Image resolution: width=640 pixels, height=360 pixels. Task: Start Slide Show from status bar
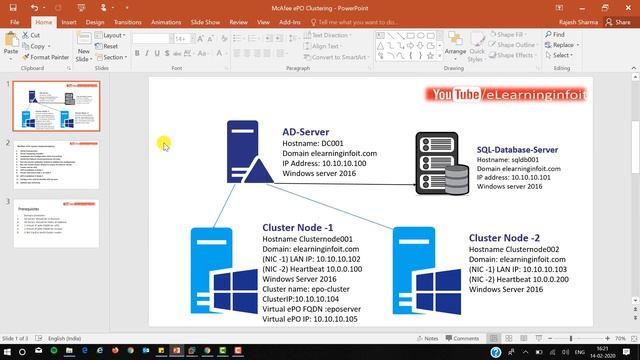pyautogui.click(x=539, y=338)
